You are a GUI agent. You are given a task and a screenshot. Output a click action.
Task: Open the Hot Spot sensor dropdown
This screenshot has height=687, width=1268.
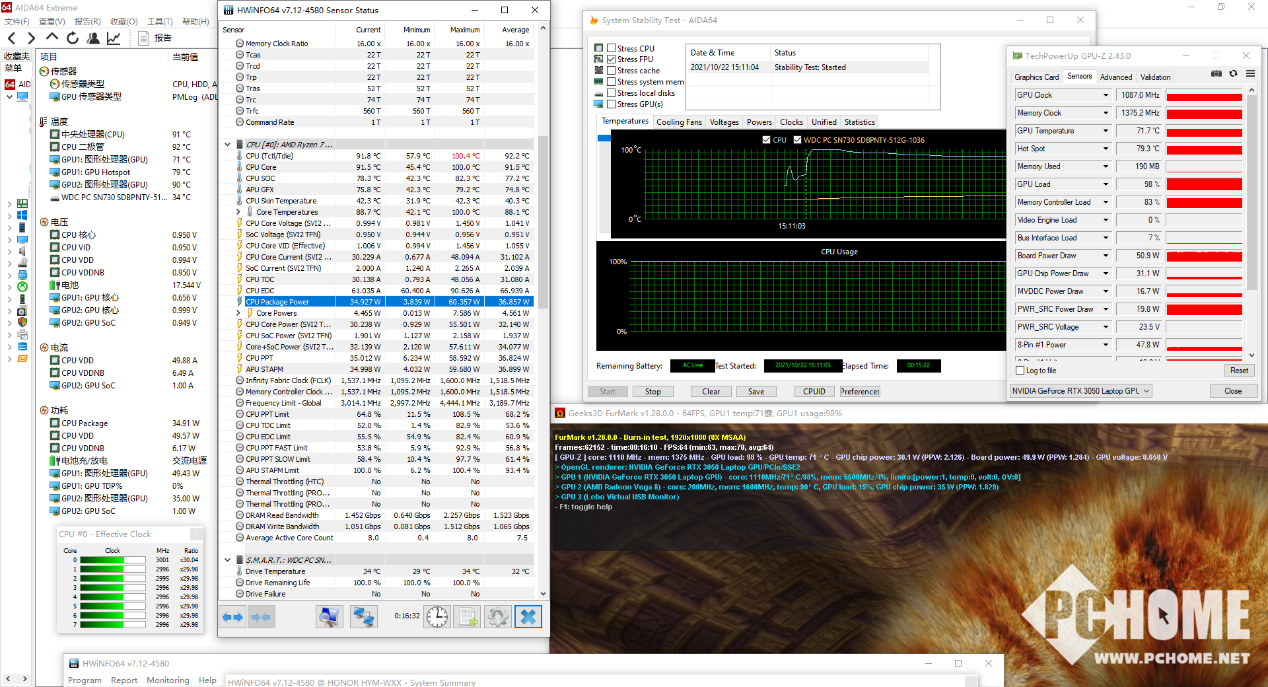1106,149
